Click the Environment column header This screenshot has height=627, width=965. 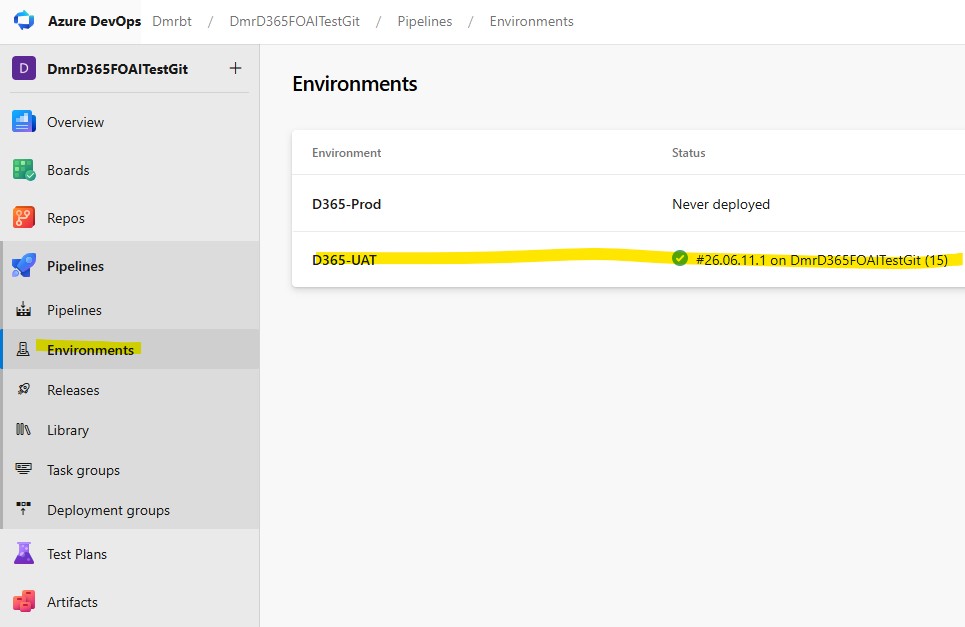[x=346, y=153]
